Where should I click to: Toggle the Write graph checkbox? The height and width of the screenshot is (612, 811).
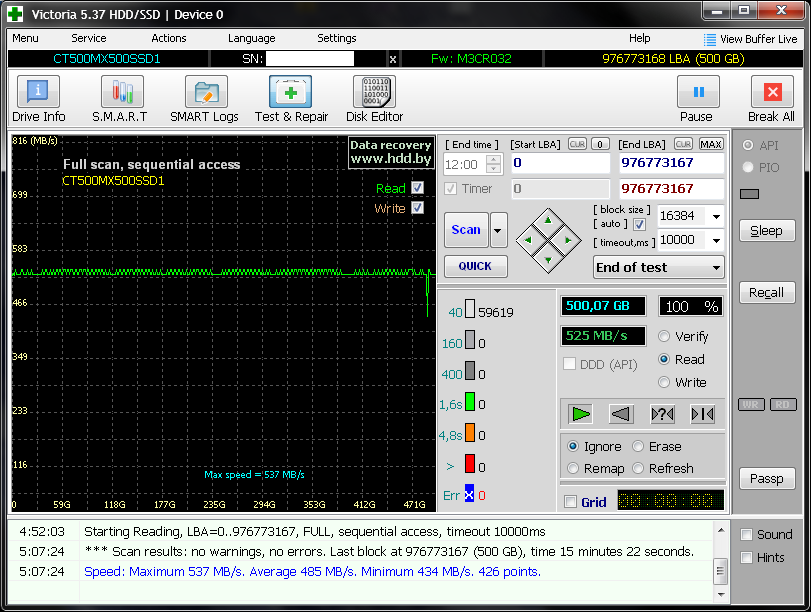417,207
